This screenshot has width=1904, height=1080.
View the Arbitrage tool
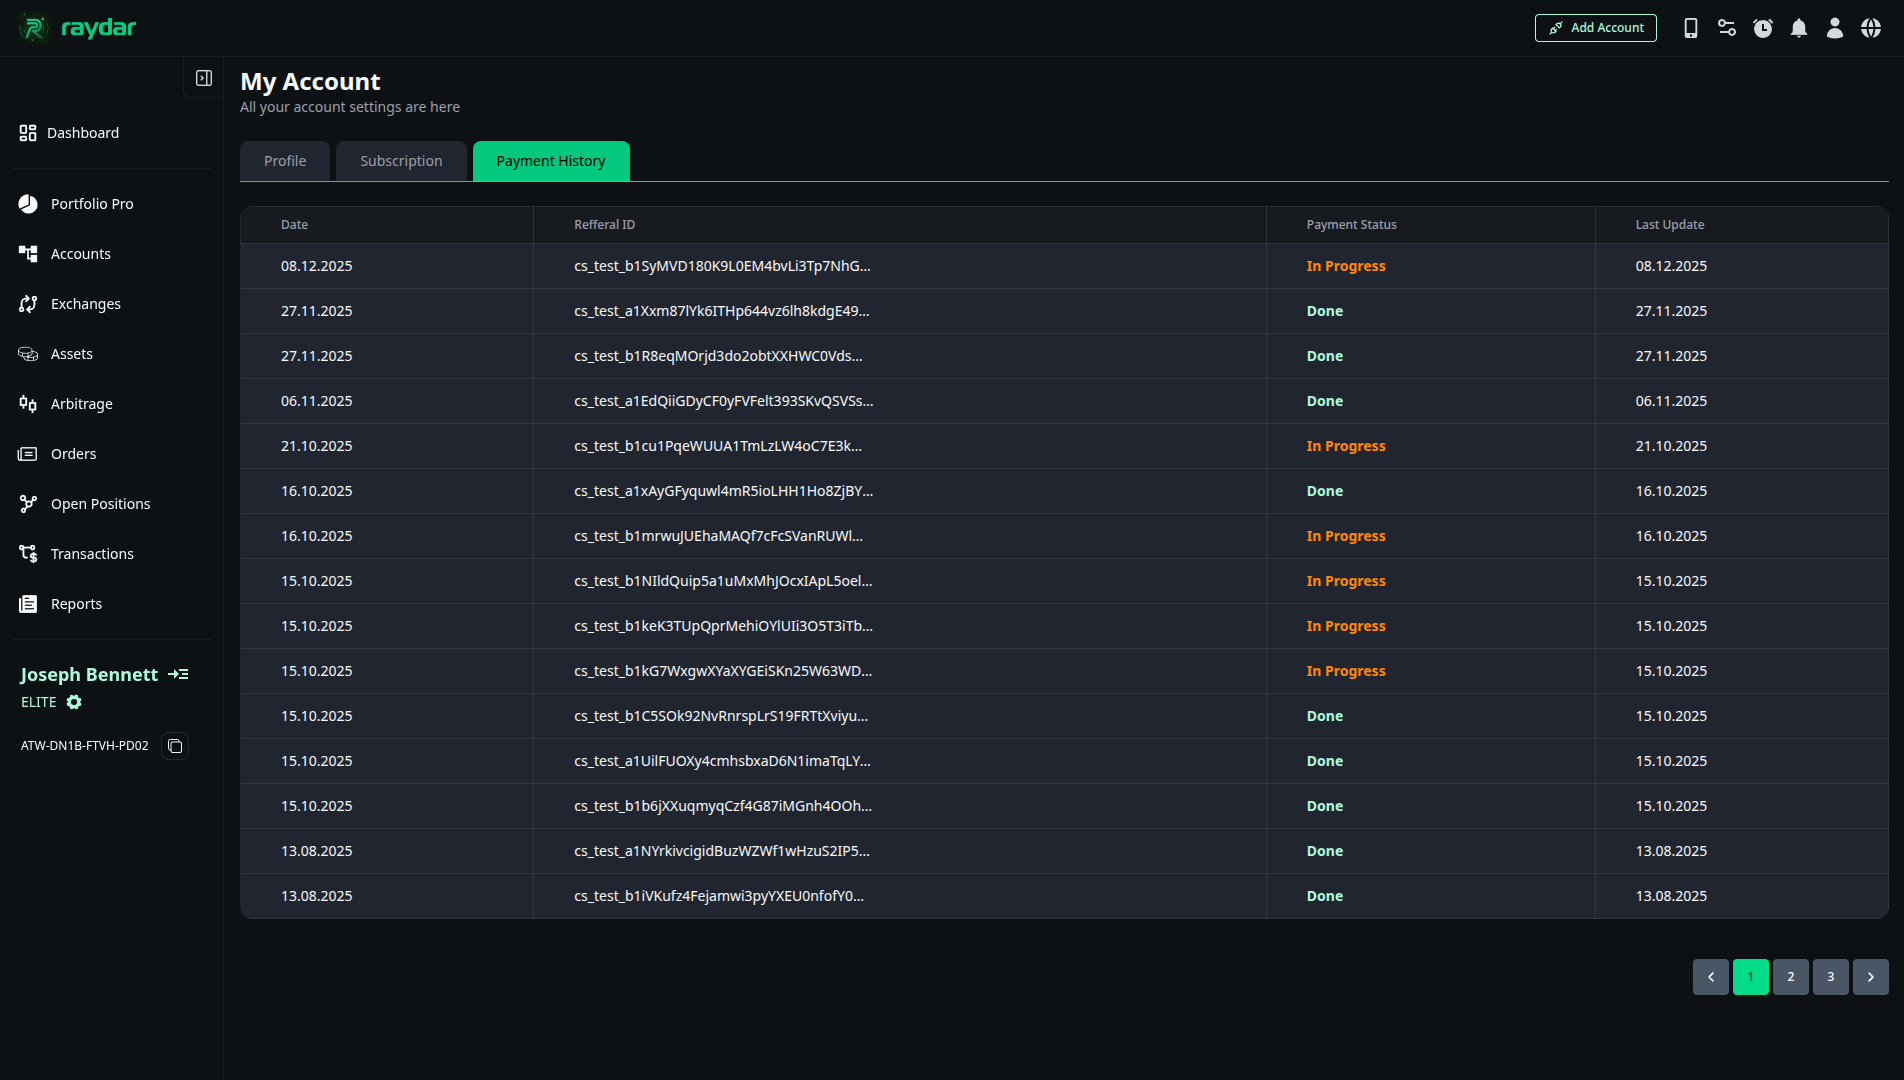pyautogui.click(x=81, y=403)
